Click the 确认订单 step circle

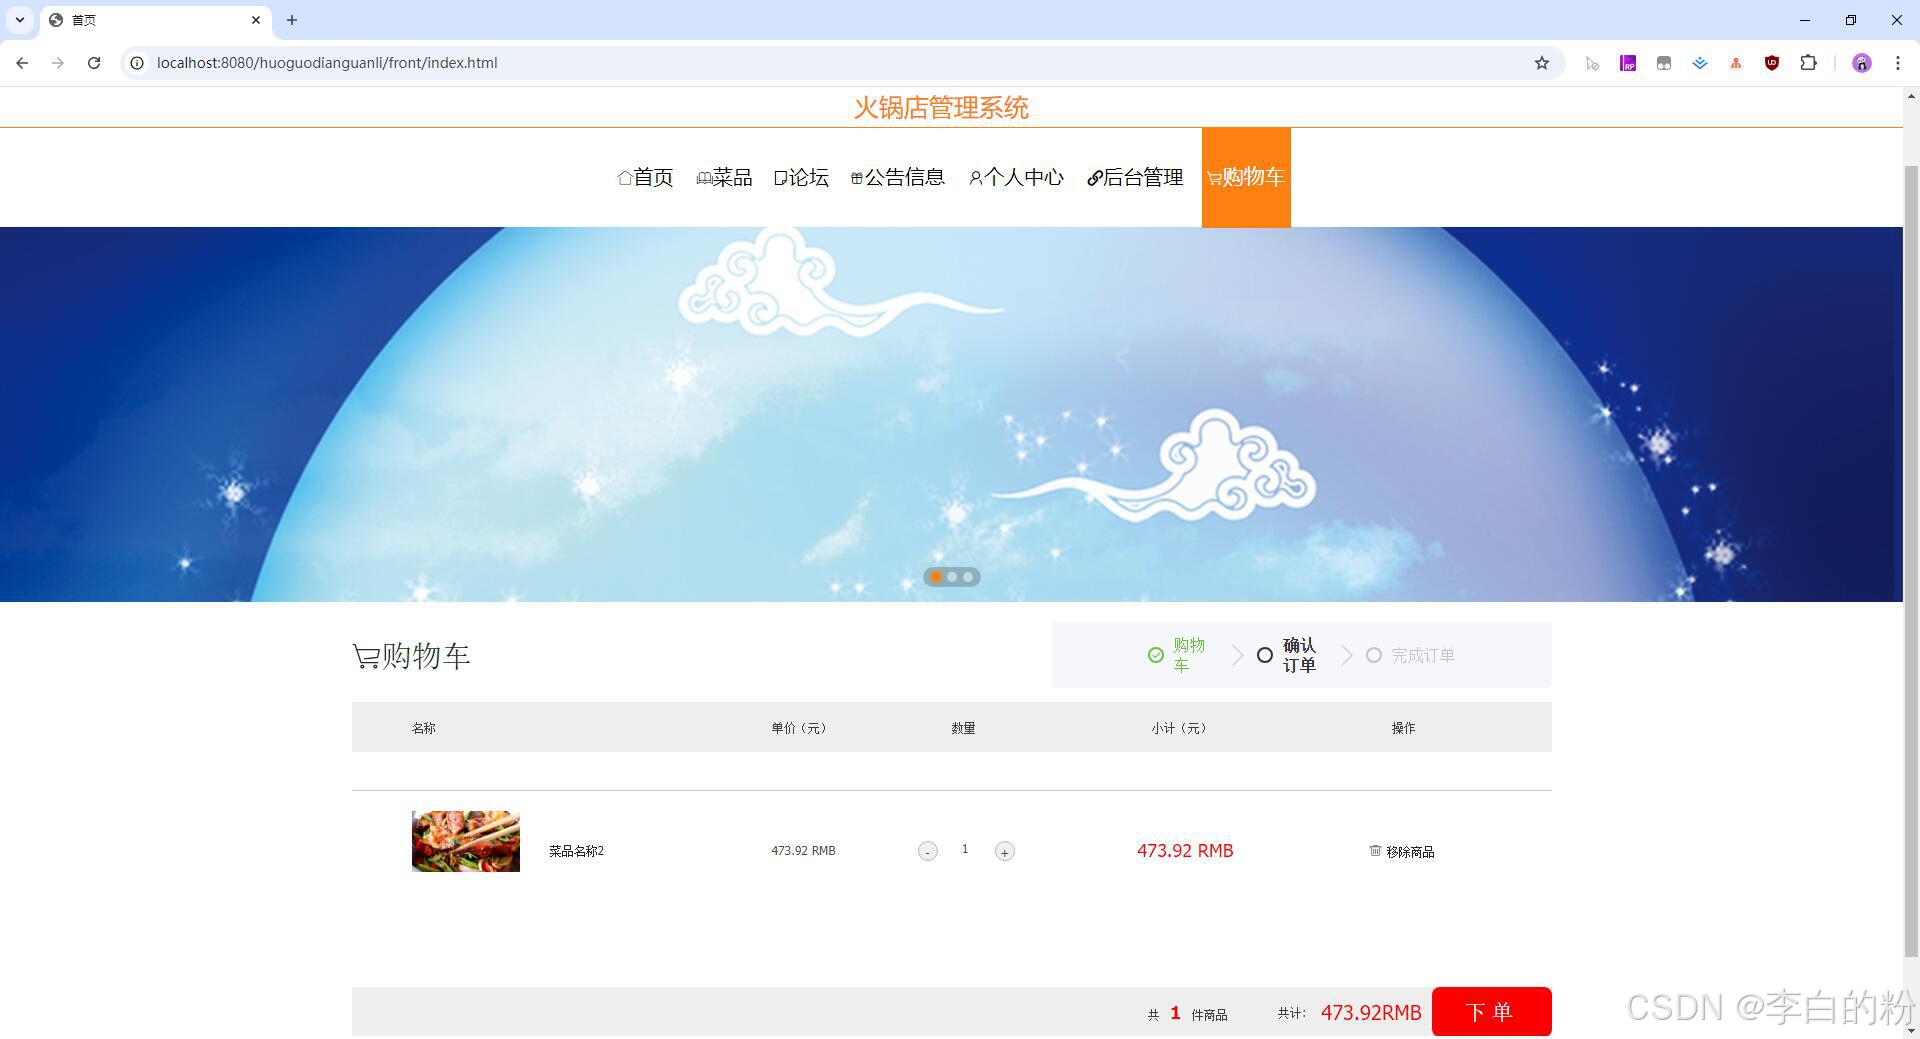(x=1265, y=655)
